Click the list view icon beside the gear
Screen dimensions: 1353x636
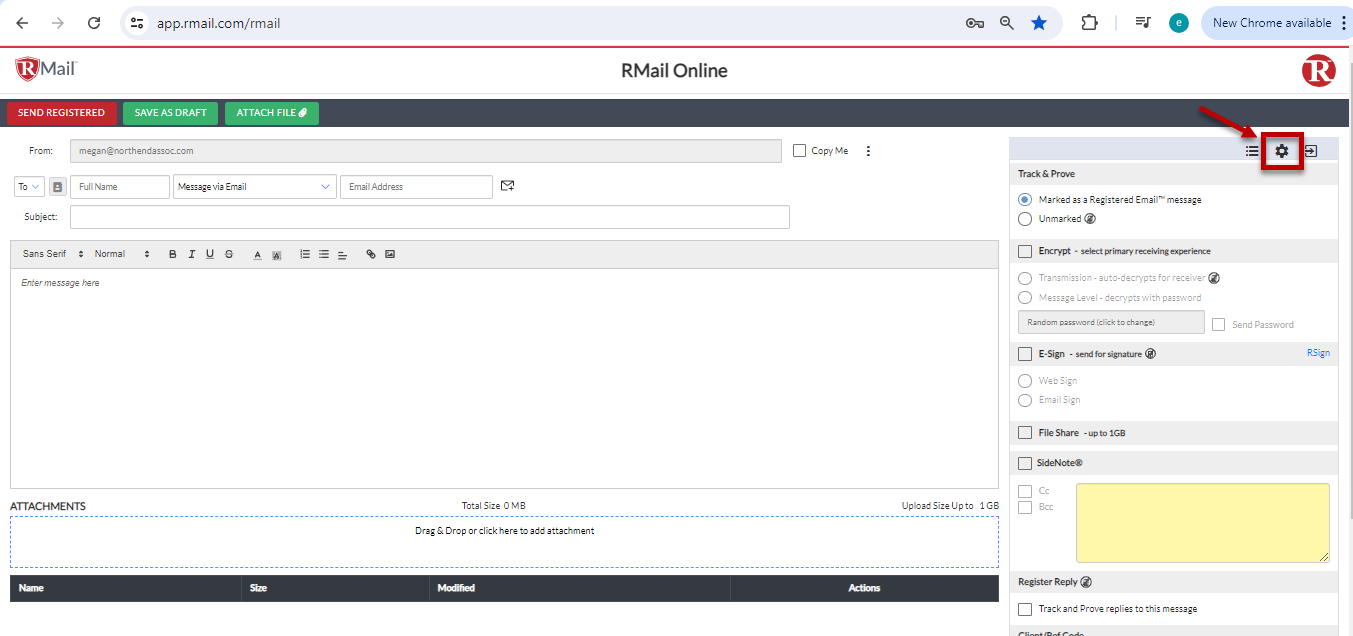1252,150
